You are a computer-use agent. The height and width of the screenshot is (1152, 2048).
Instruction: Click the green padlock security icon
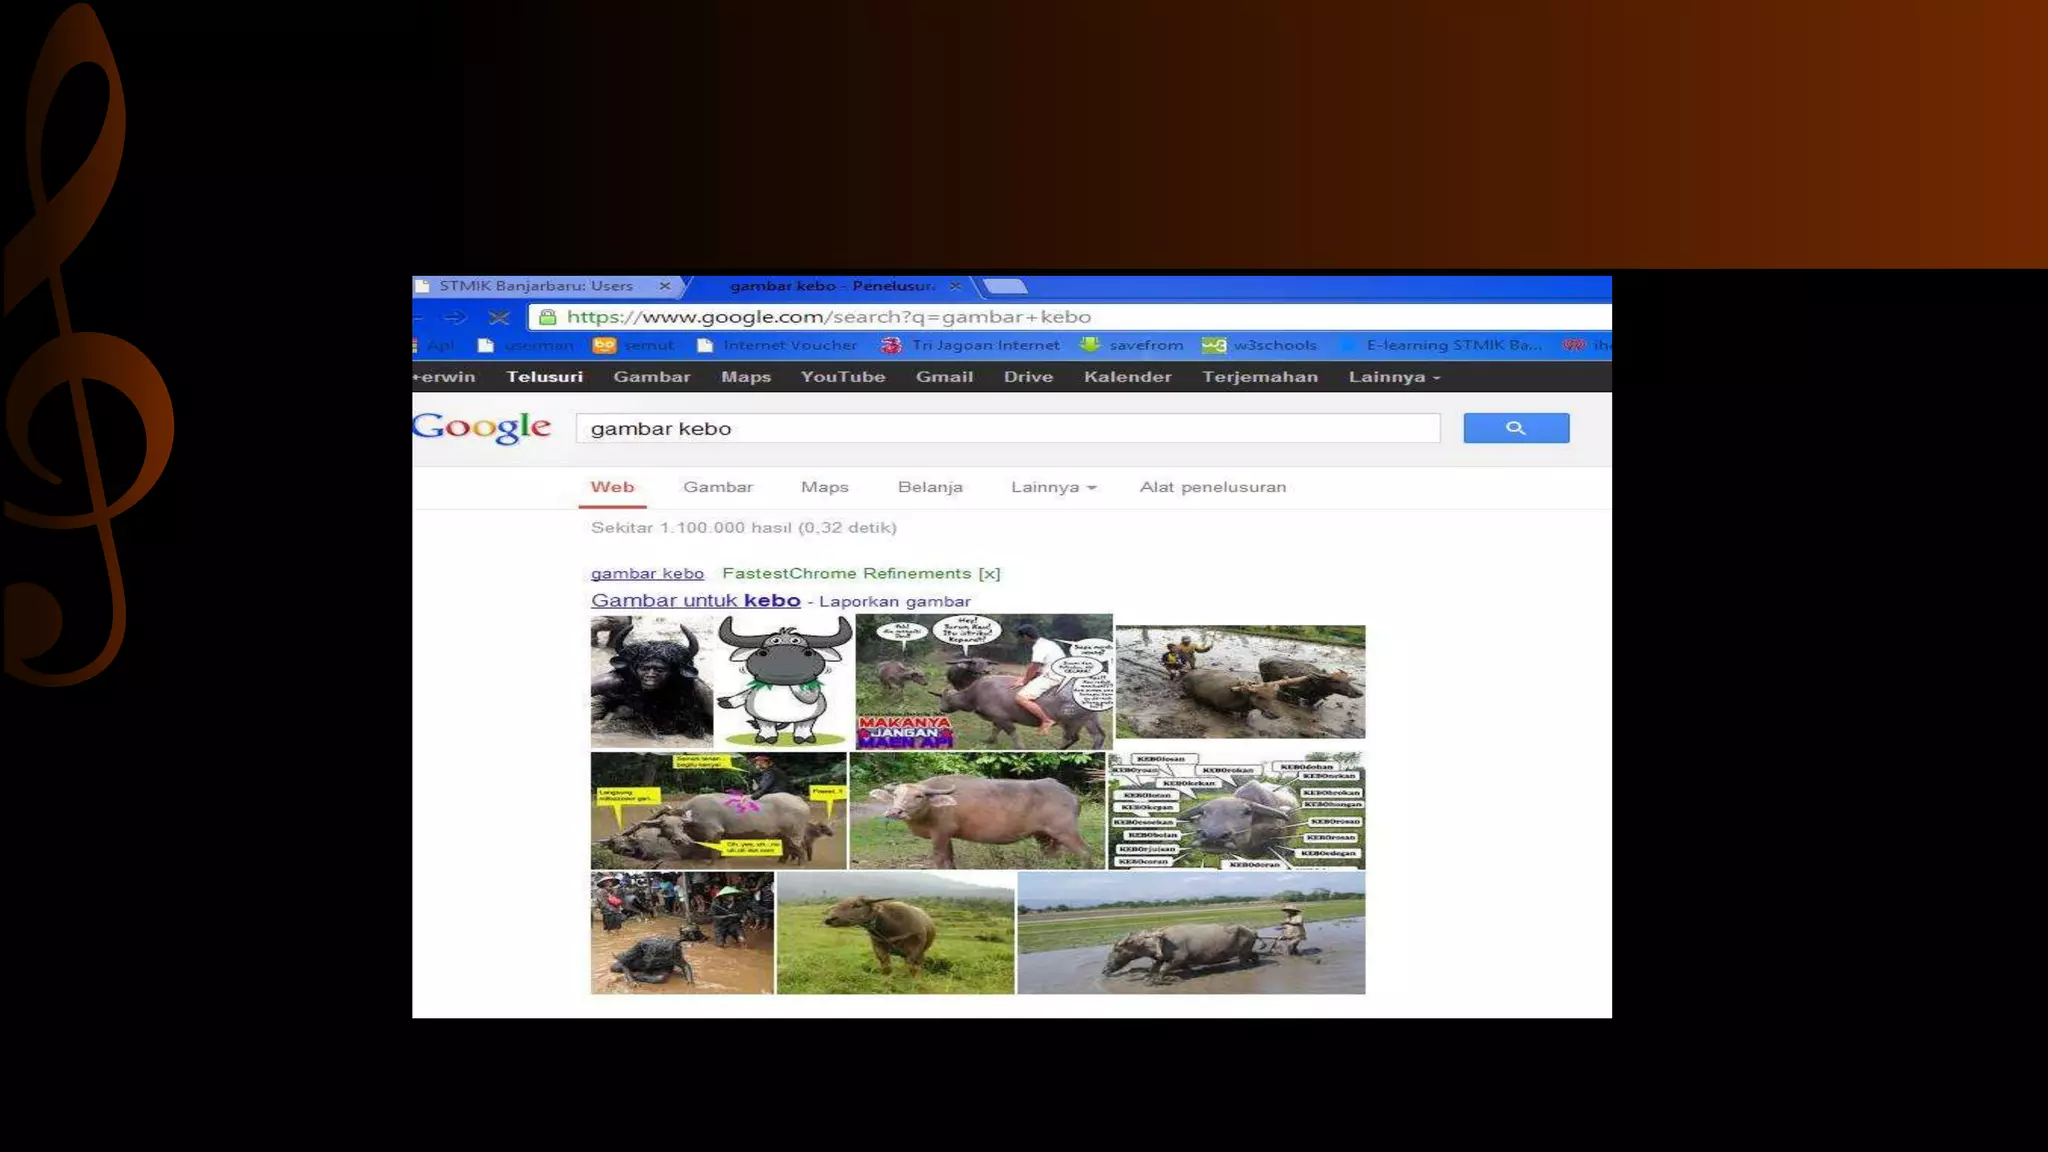pos(547,317)
